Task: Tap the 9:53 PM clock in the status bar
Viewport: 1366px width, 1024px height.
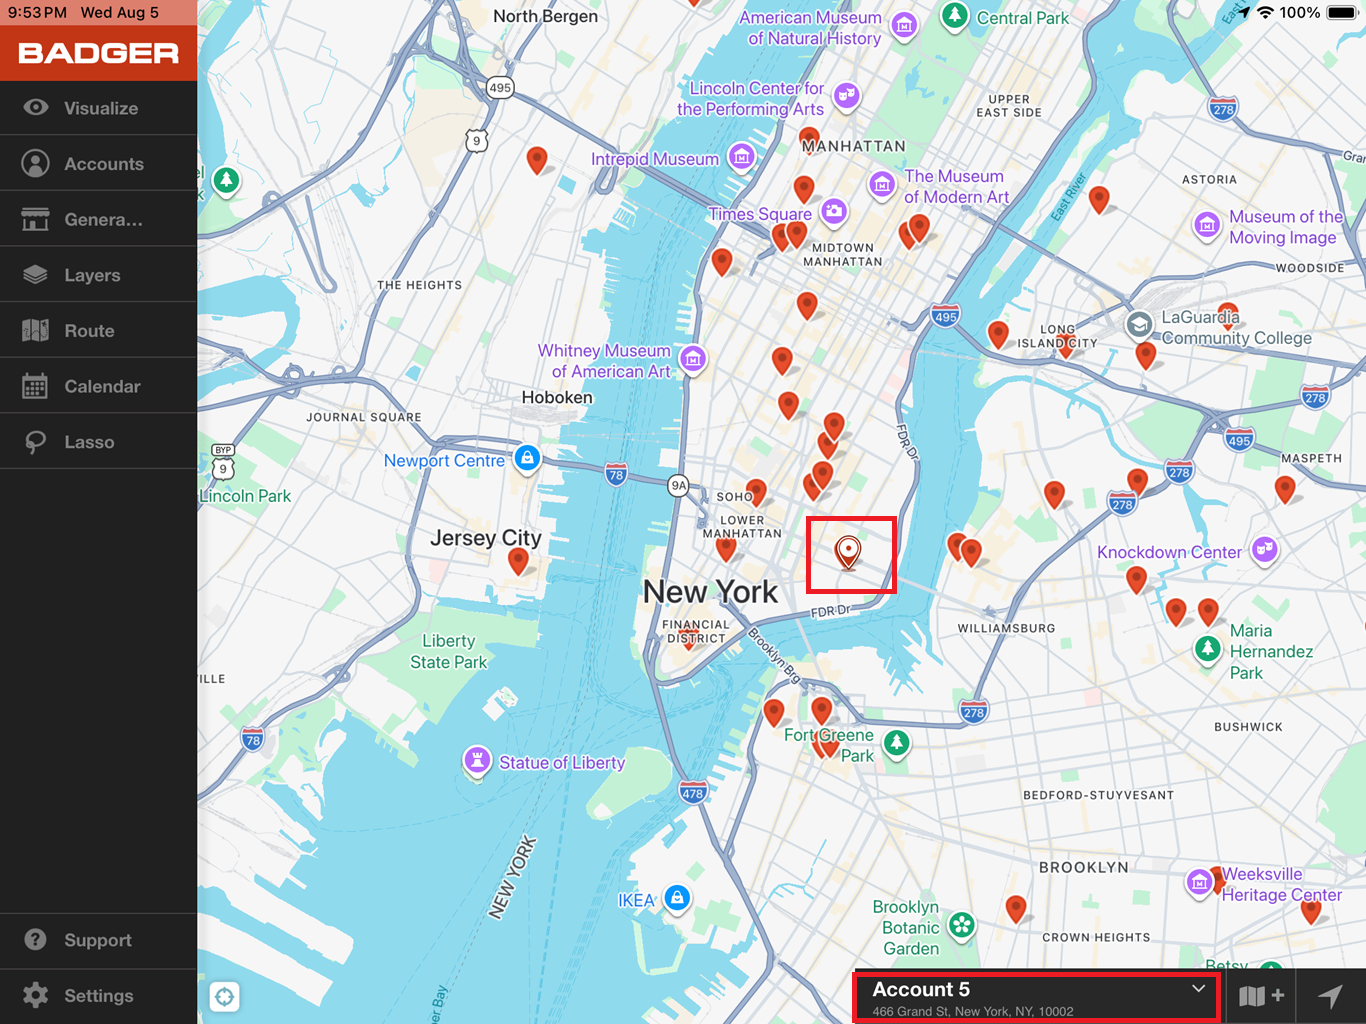Action: (38, 13)
